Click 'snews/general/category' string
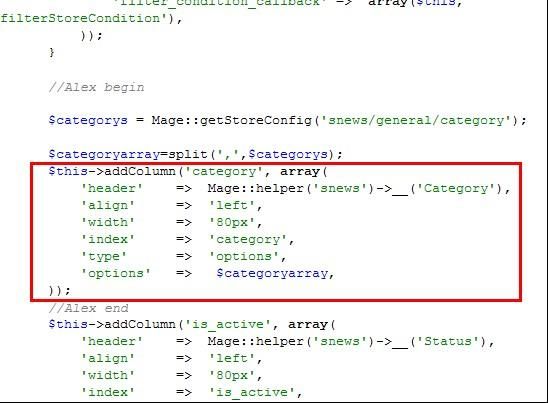The height and width of the screenshot is (403, 548). tap(416, 121)
